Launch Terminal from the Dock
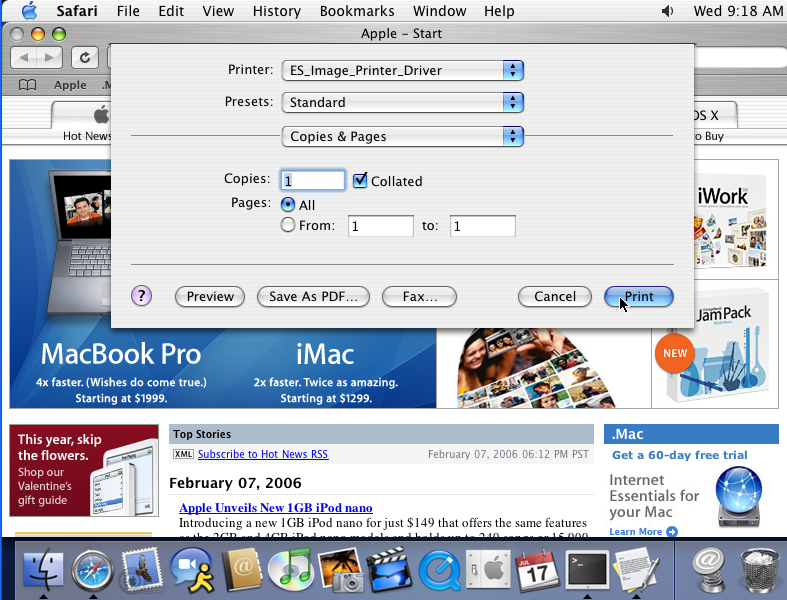The image size is (787, 600). coord(587,569)
